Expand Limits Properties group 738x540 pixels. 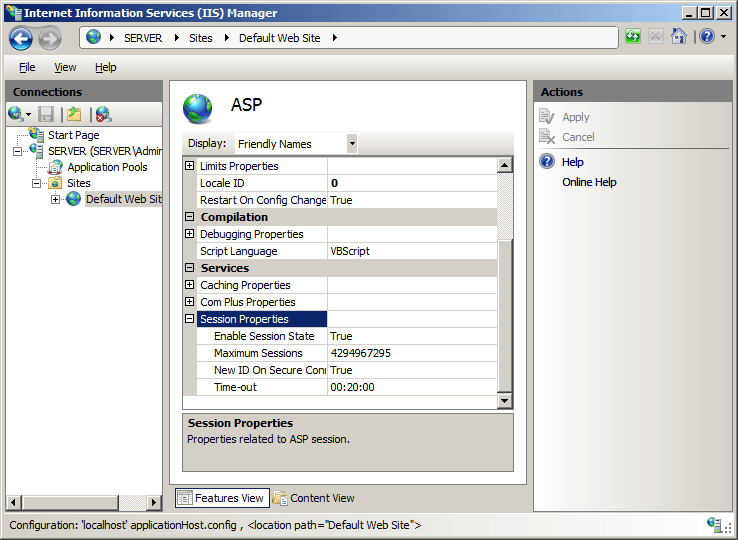(x=189, y=166)
